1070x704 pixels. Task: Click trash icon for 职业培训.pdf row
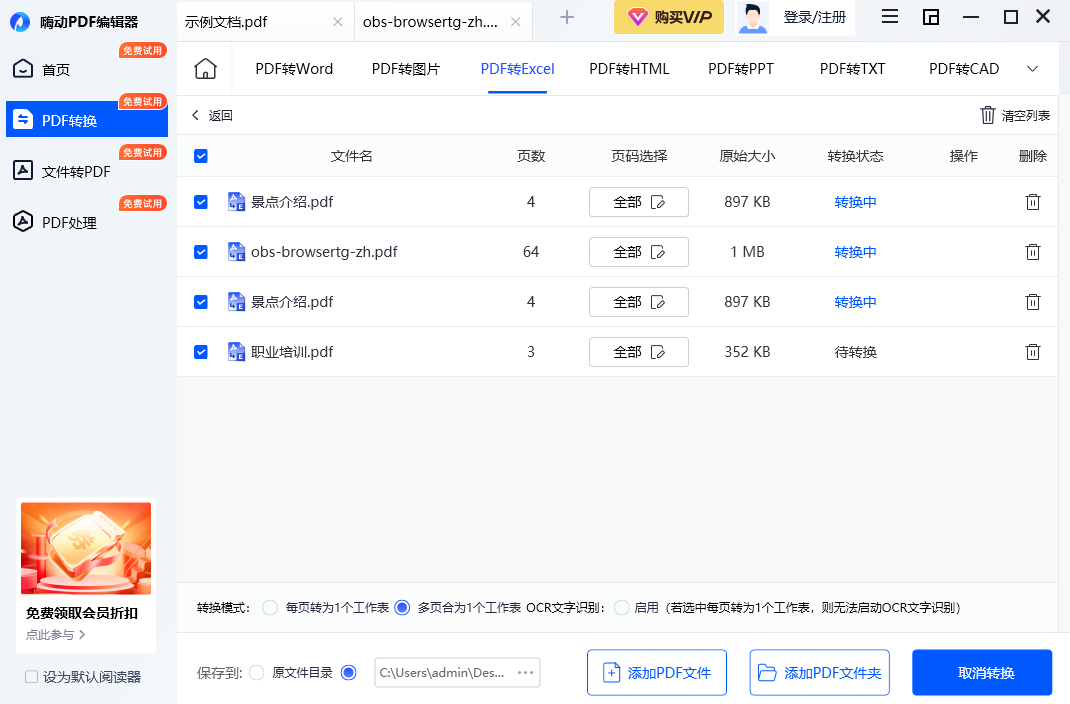tap(1033, 352)
